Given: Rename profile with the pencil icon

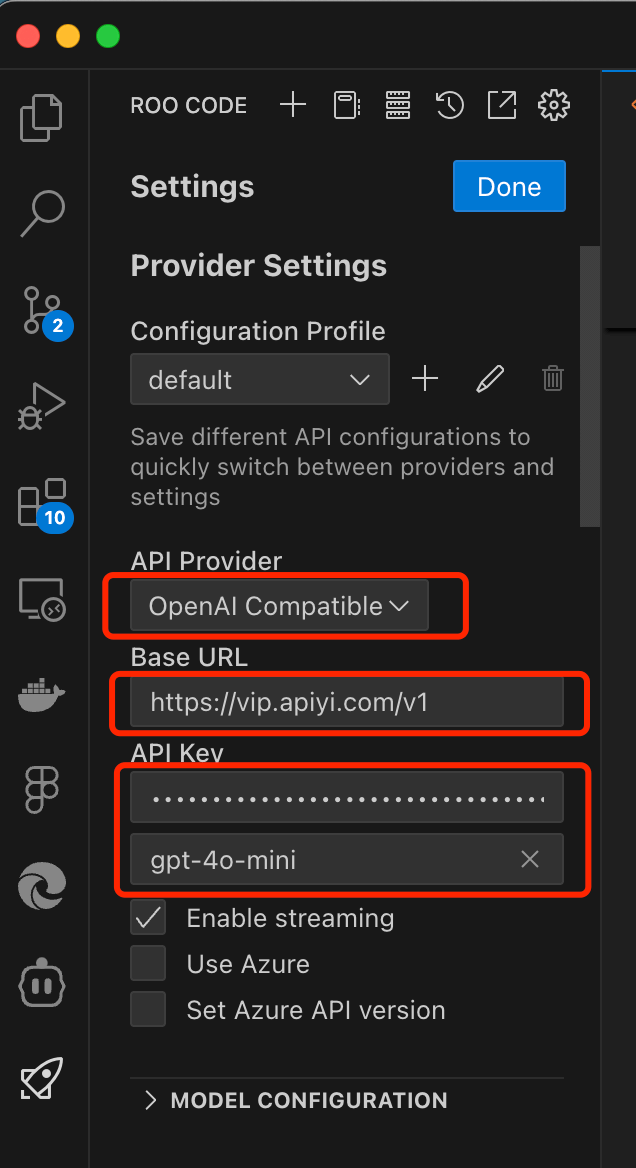Looking at the screenshot, I should 490,379.
